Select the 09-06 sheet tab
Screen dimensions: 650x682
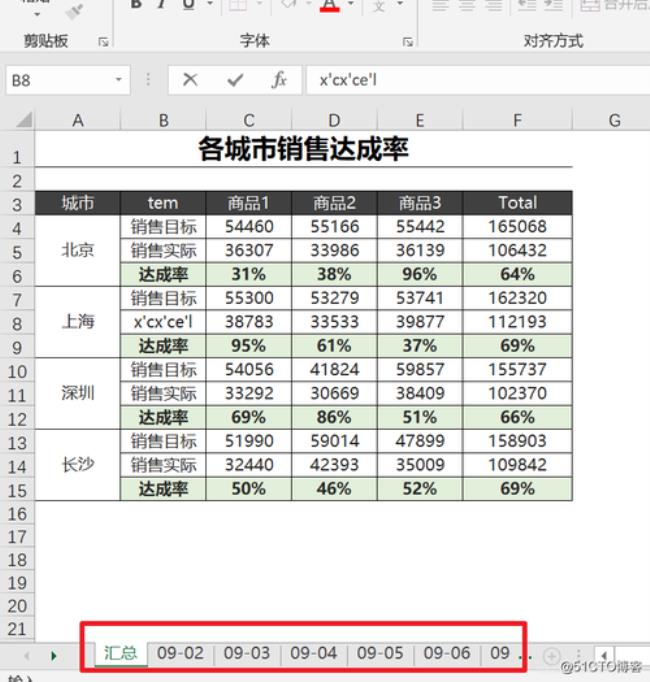[447, 653]
